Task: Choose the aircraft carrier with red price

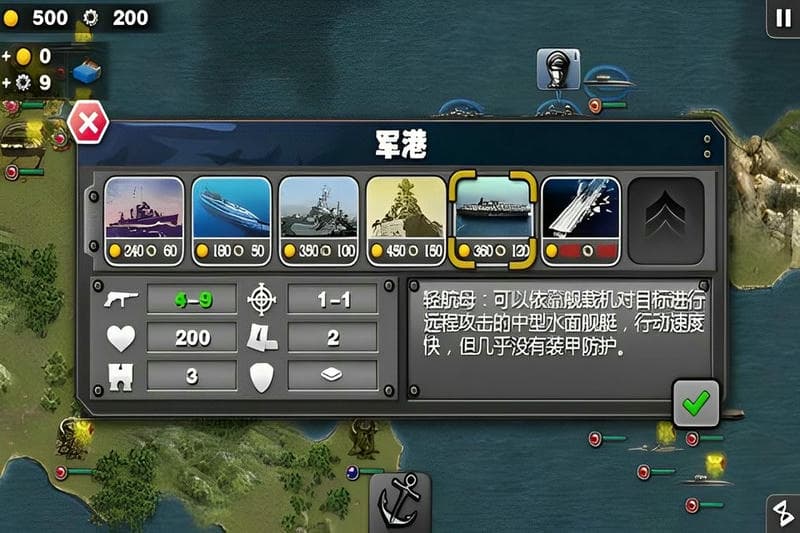Action: (581, 221)
